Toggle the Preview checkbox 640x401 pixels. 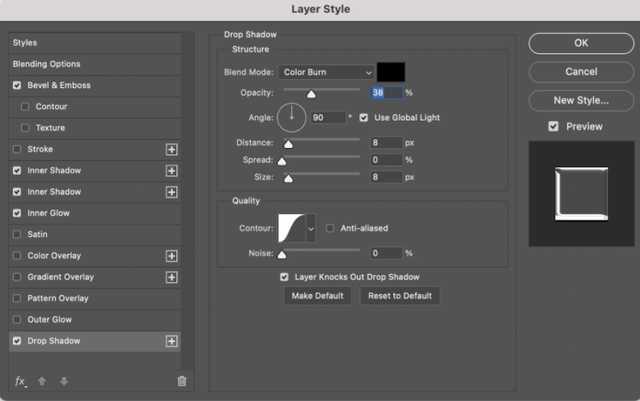pyautogui.click(x=553, y=127)
